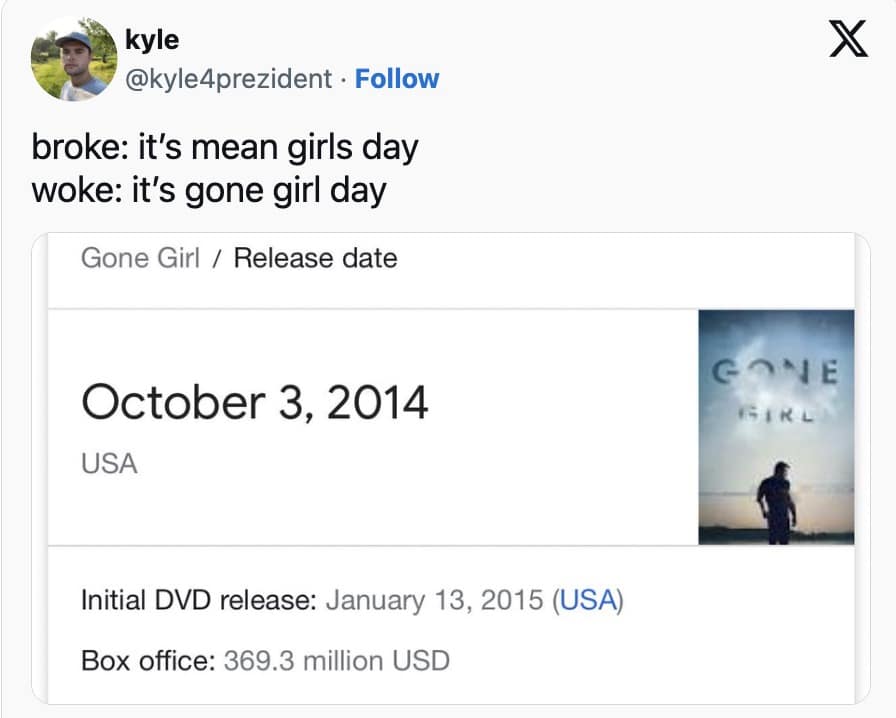Open the embedded search result image card

(450, 468)
